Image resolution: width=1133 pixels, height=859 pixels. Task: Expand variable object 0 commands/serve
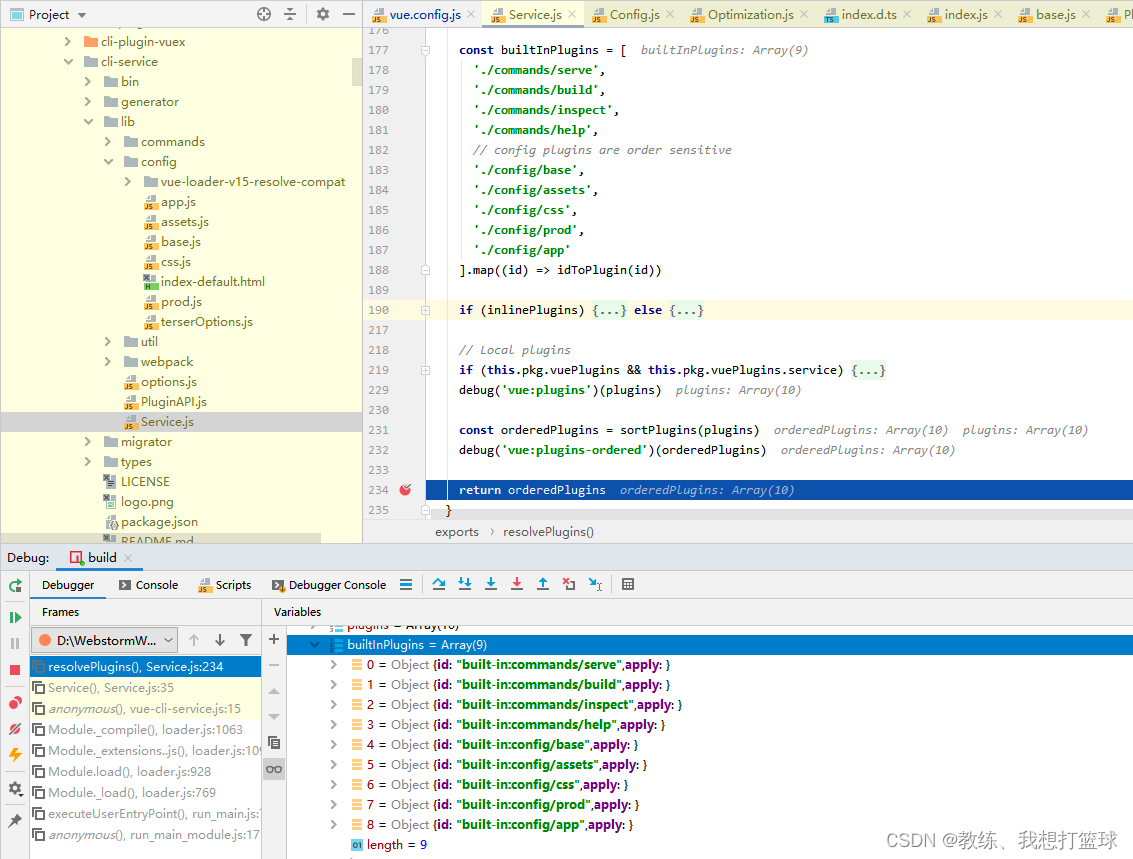pos(333,665)
